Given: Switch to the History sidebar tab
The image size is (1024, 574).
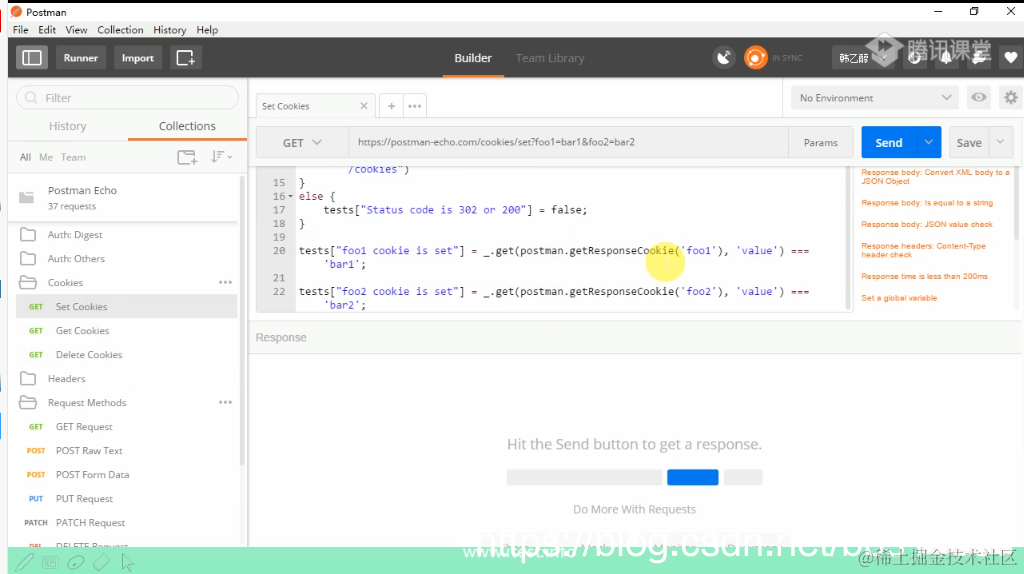Looking at the screenshot, I should 68,126.
